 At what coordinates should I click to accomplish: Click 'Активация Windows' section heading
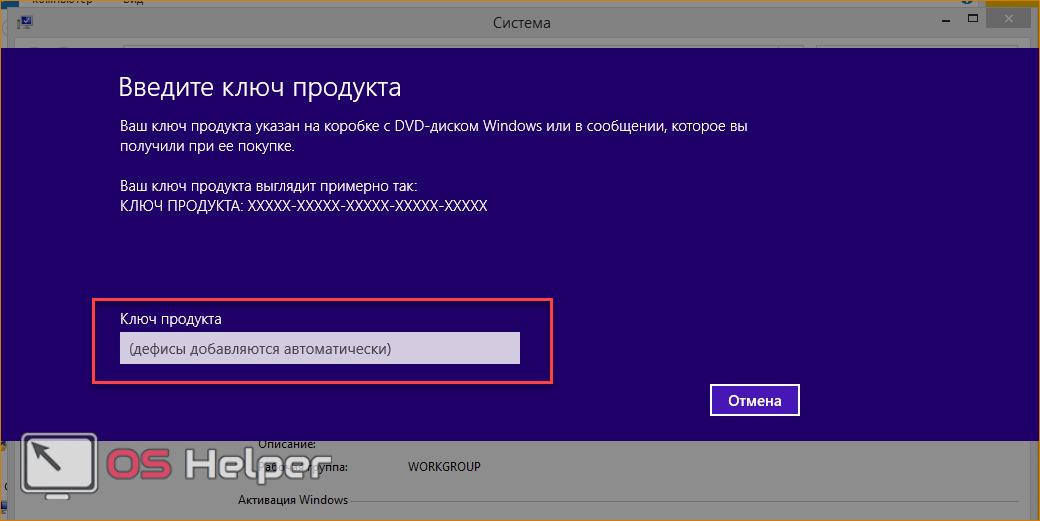click(x=293, y=500)
